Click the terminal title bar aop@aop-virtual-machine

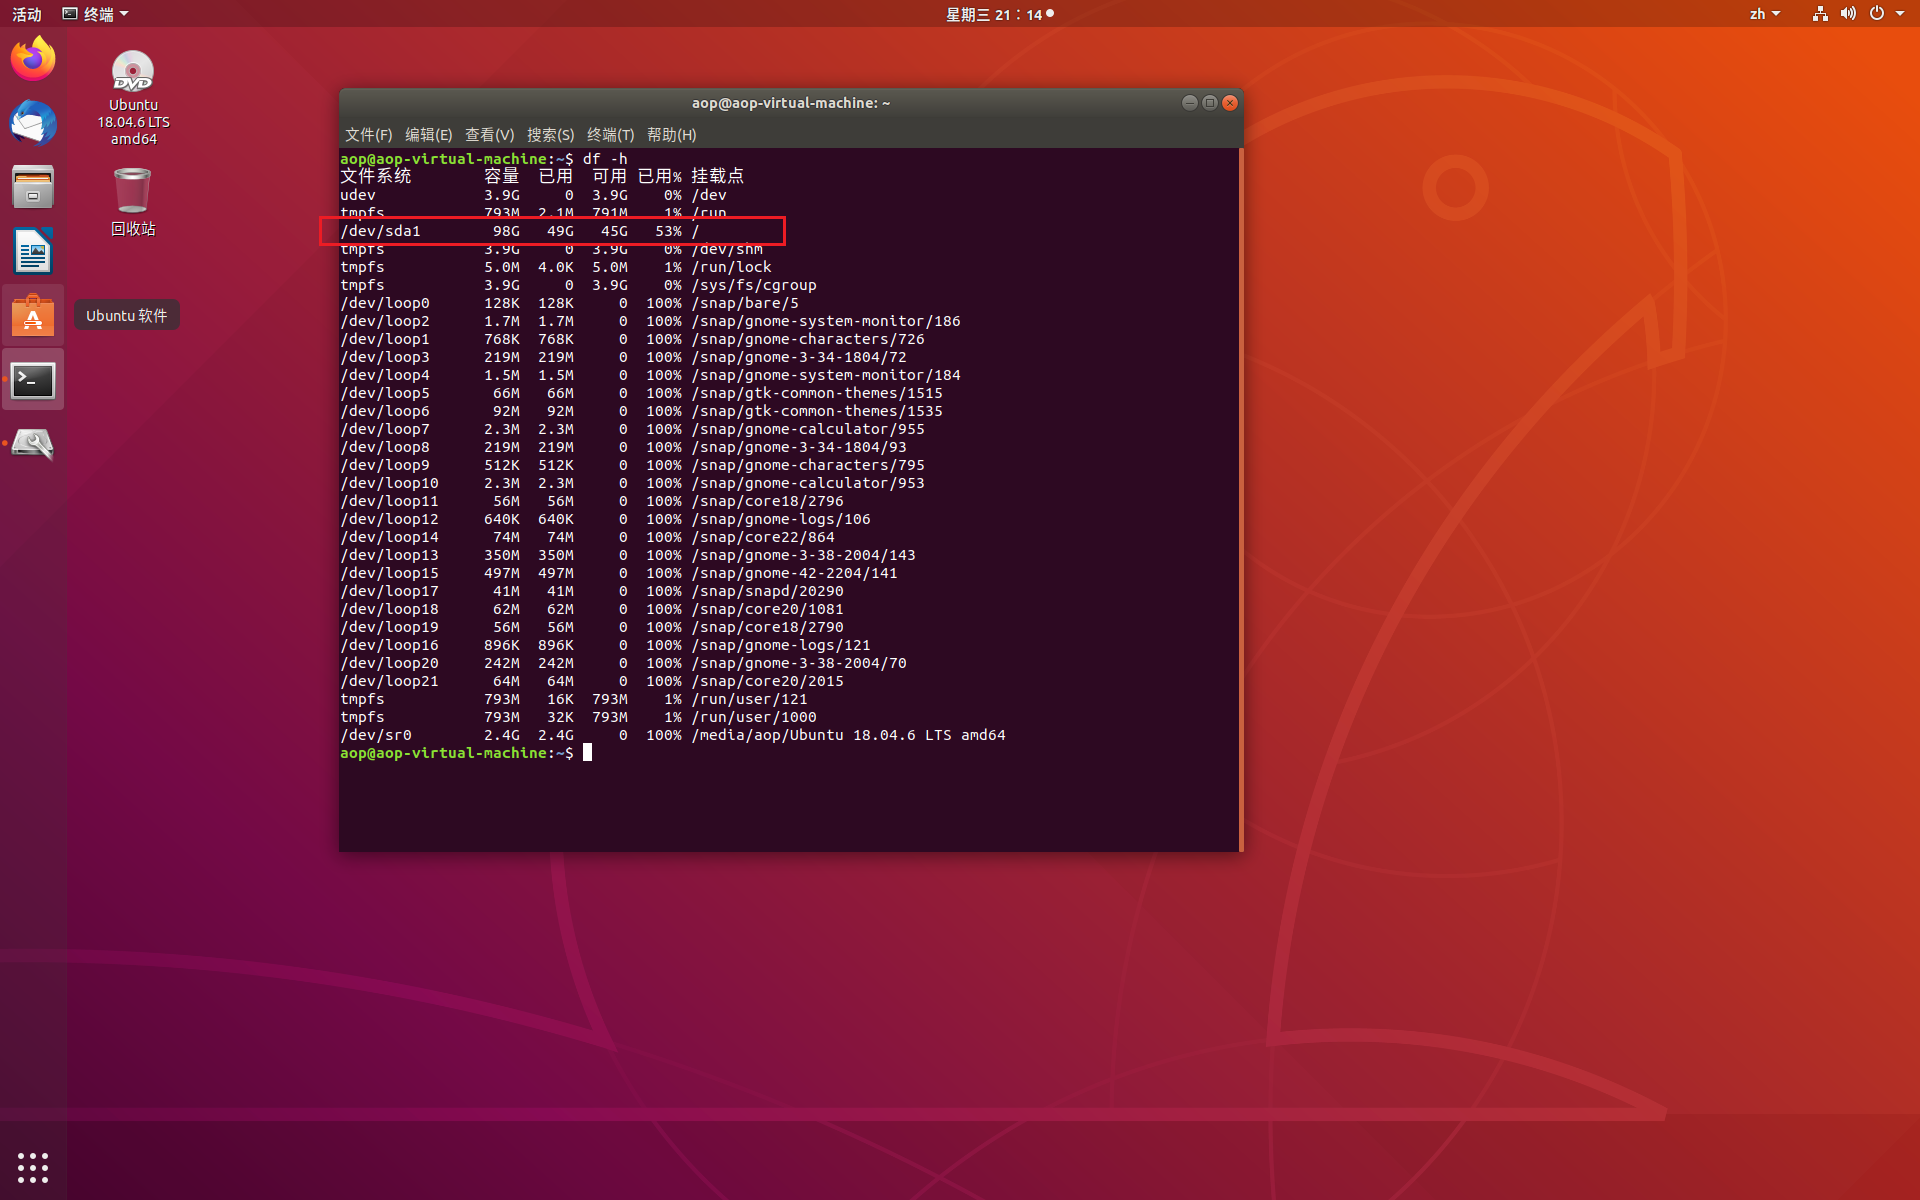790,103
